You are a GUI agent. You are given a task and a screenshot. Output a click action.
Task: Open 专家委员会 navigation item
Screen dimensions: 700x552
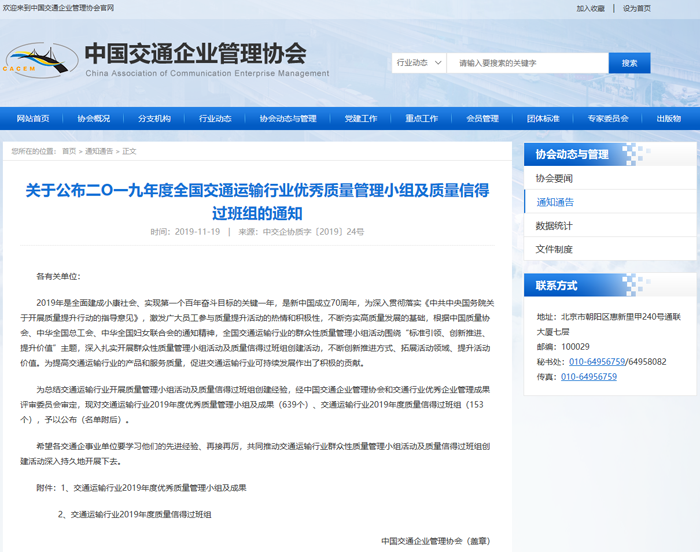coord(608,118)
